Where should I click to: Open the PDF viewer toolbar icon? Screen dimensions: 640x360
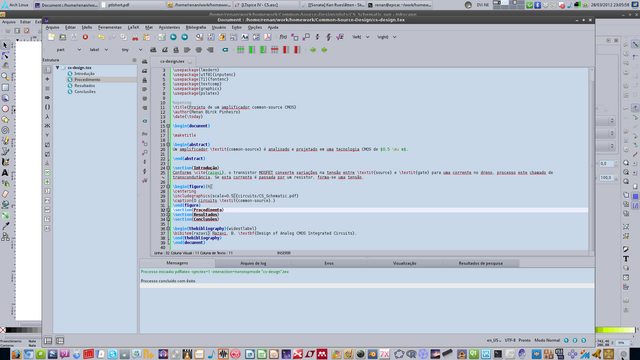(x=267, y=37)
